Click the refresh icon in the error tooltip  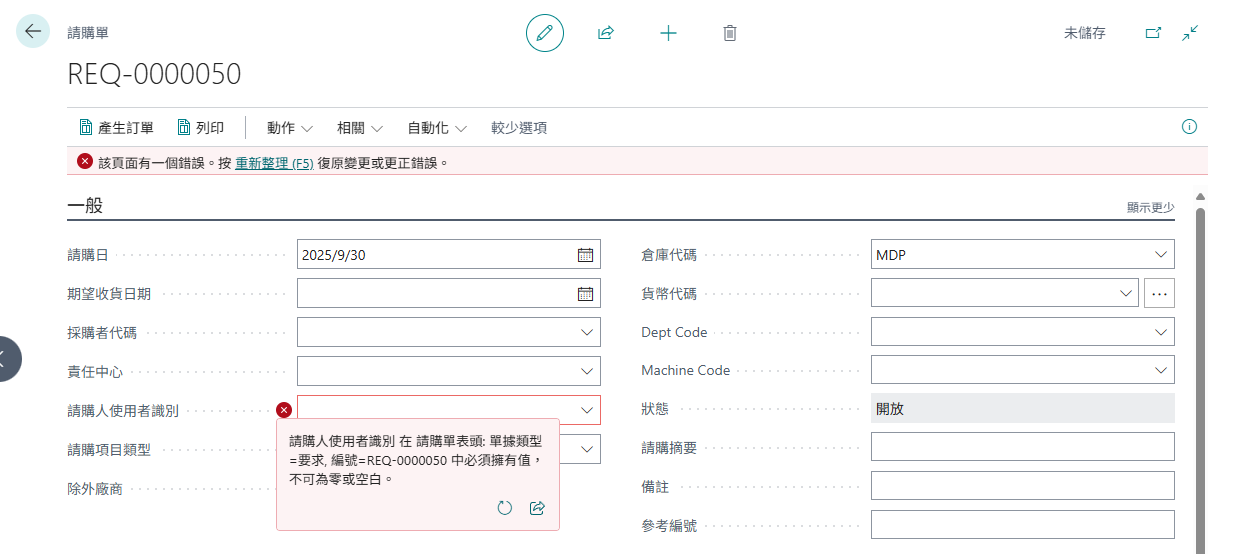click(505, 508)
